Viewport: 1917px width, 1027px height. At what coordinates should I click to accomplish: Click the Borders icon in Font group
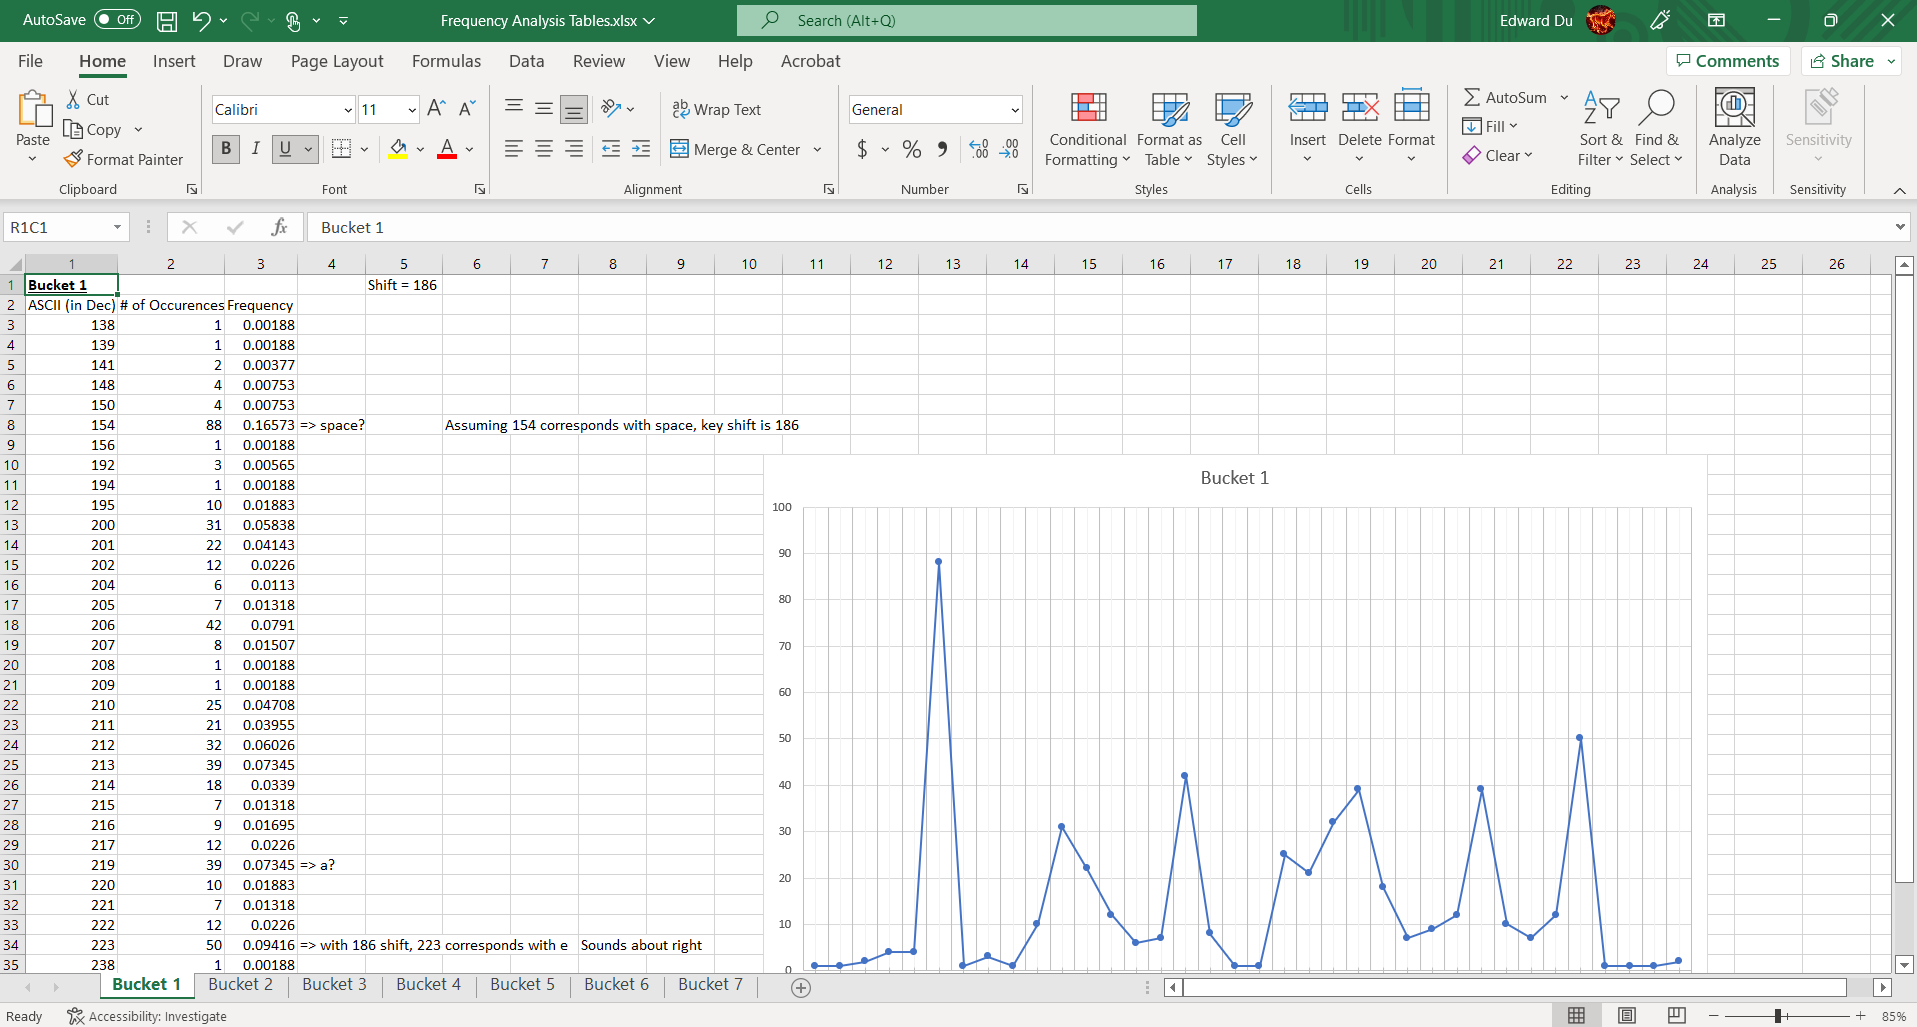(x=342, y=149)
